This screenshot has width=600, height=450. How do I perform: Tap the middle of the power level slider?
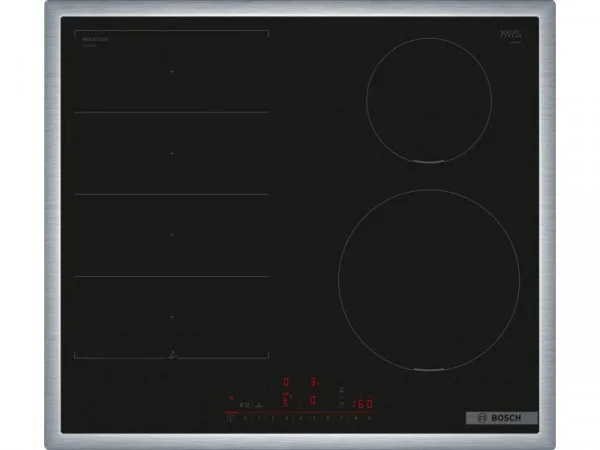pyautogui.click(x=301, y=418)
